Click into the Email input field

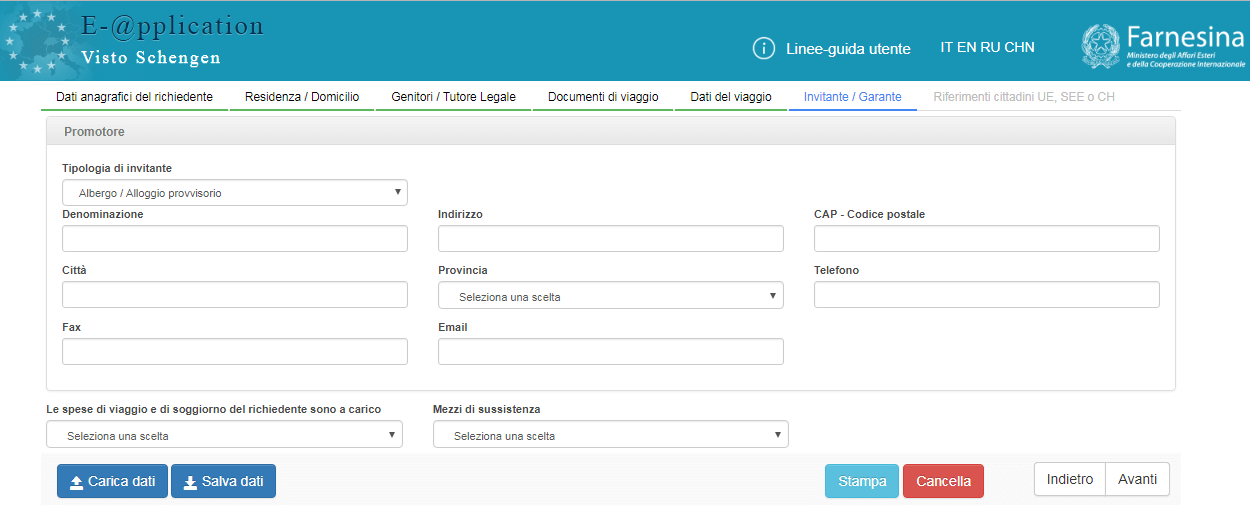[611, 351]
